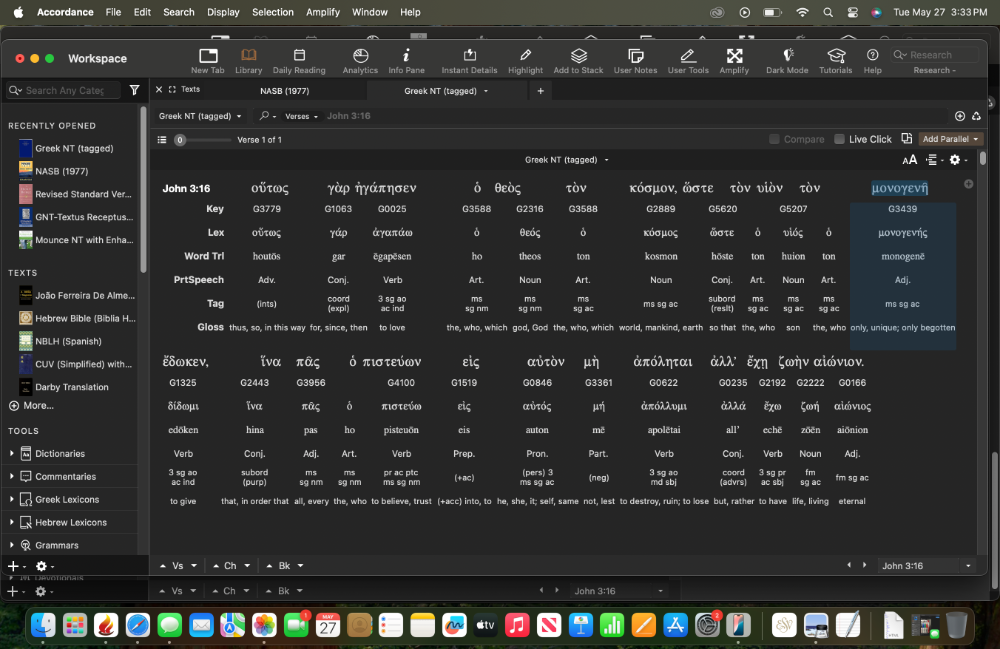
Task: Open the Add Parallel dropdown
Action: click(x=950, y=139)
